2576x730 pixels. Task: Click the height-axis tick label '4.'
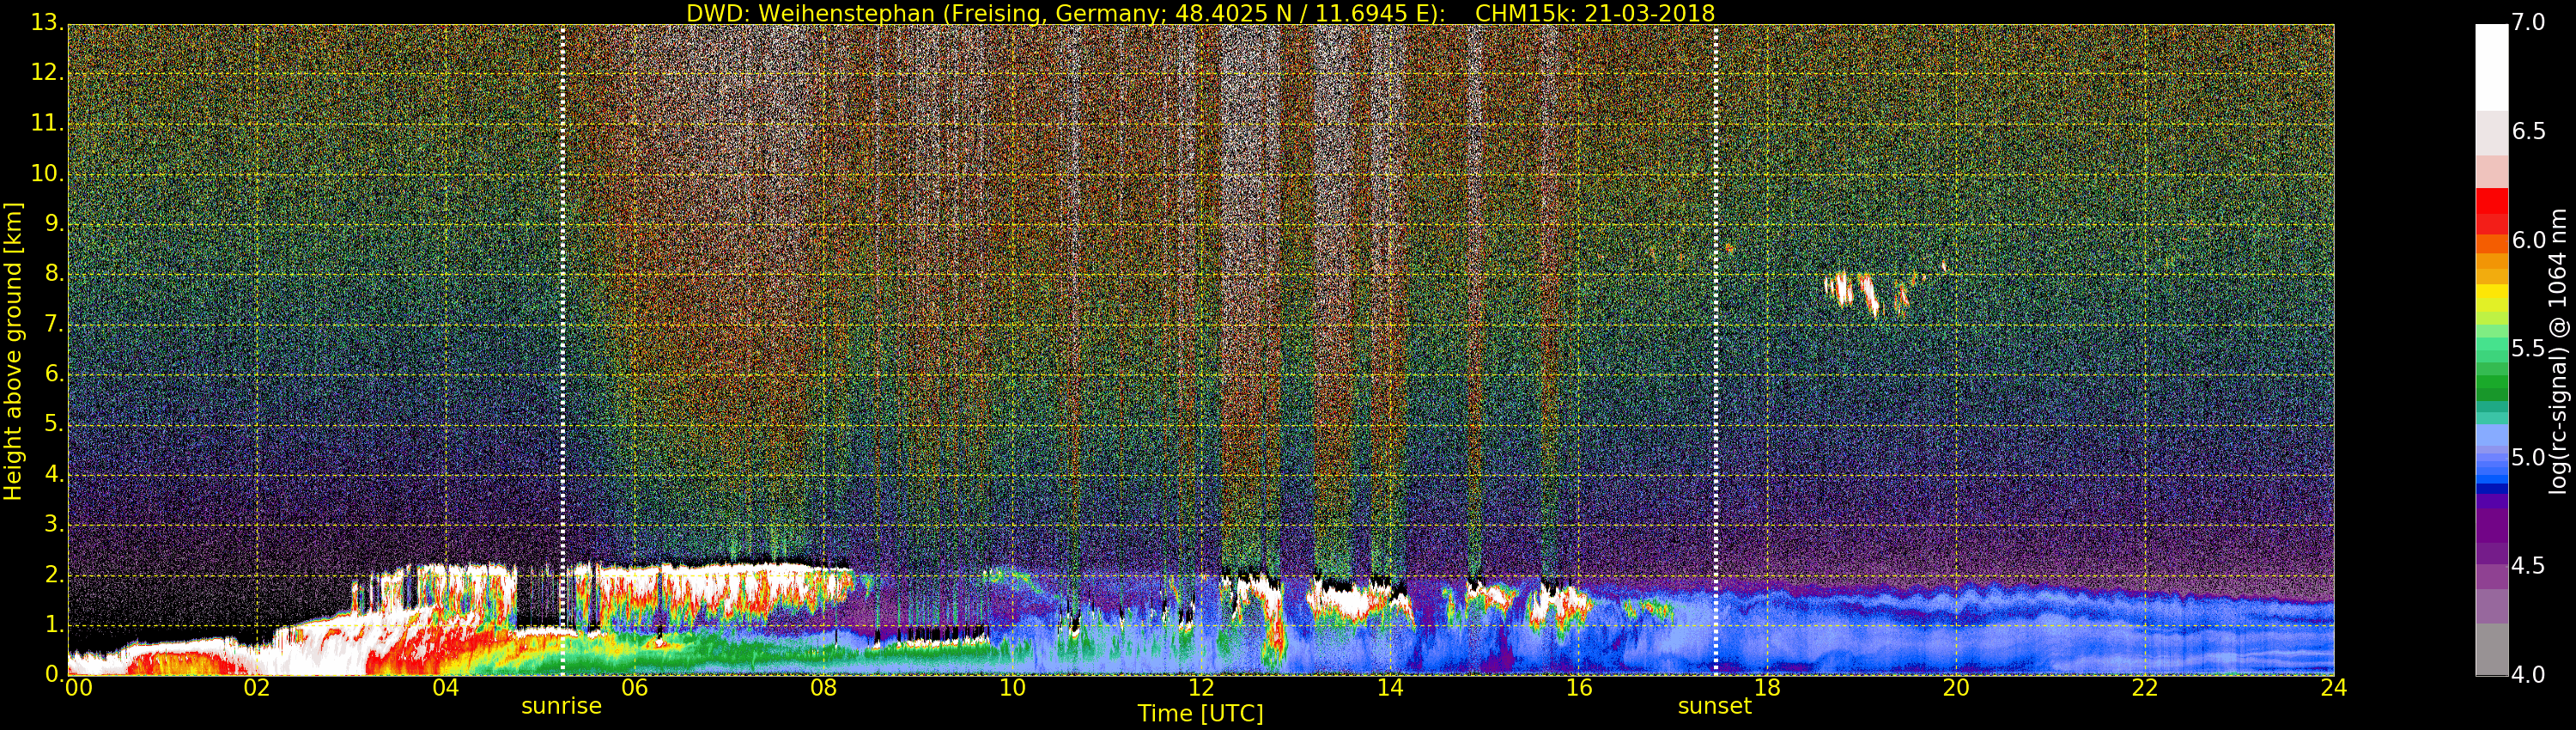pyautogui.click(x=53, y=474)
